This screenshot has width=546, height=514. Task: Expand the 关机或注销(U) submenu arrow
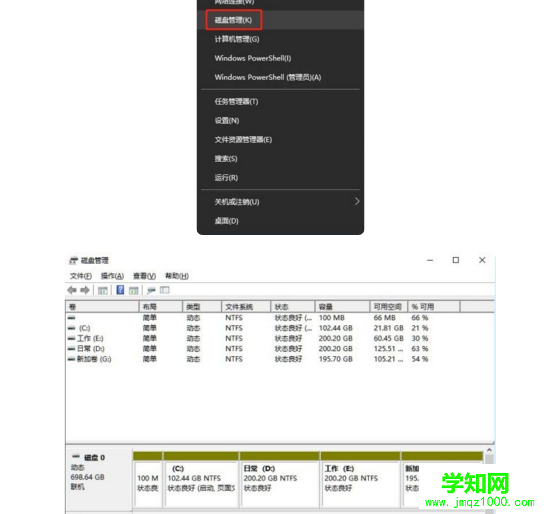(357, 202)
